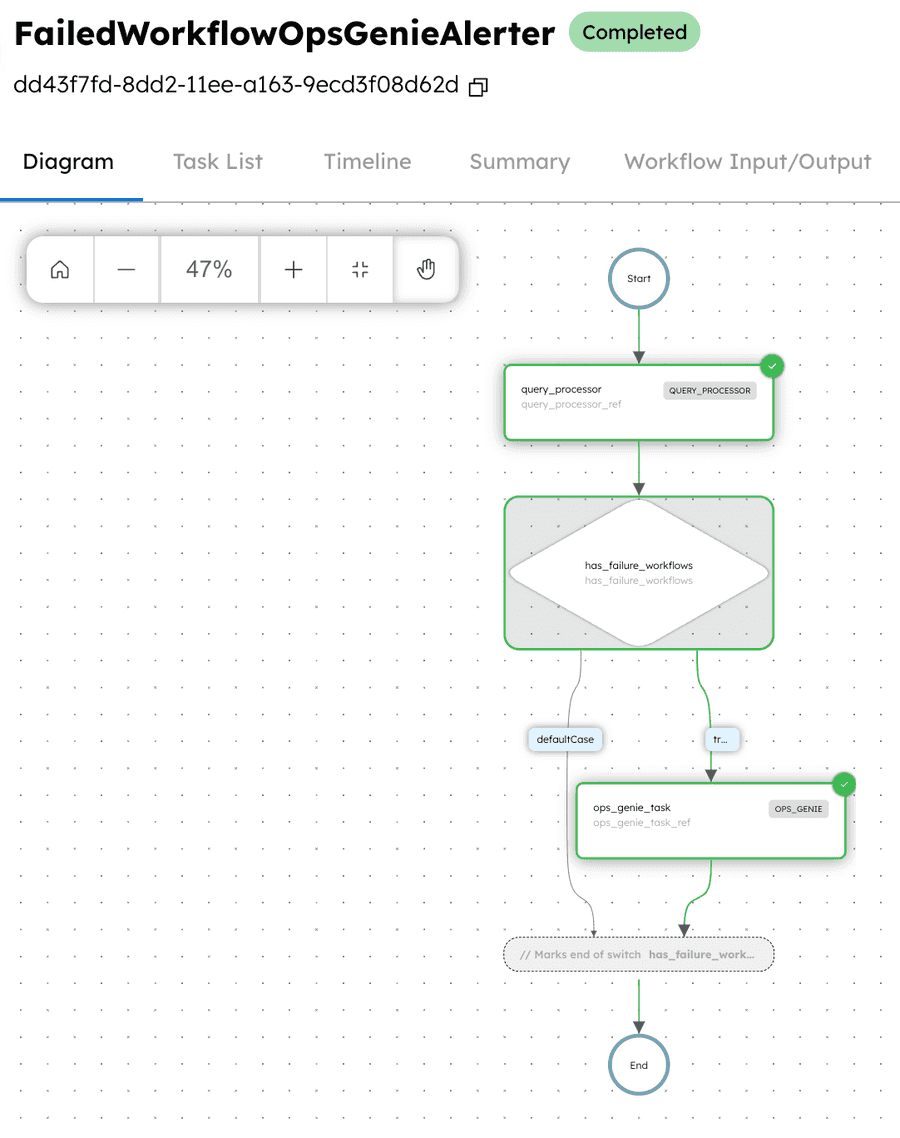The width and height of the screenshot is (900, 1138).
Task: Click the query_processor_ref reference text
Action: coord(571,404)
